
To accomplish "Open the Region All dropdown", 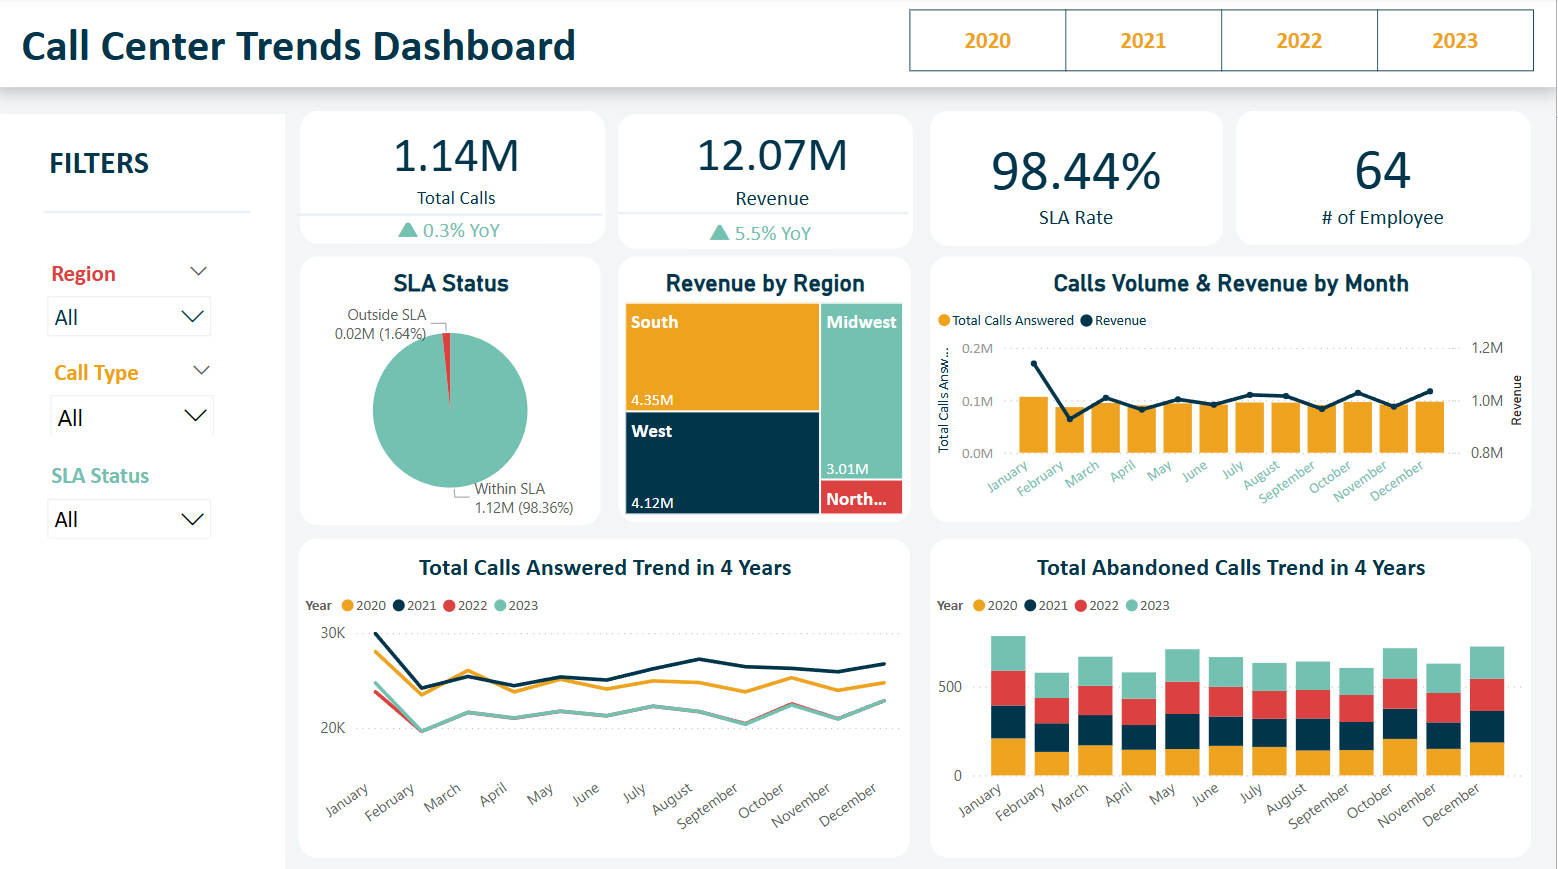I will click(x=129, y=317).
